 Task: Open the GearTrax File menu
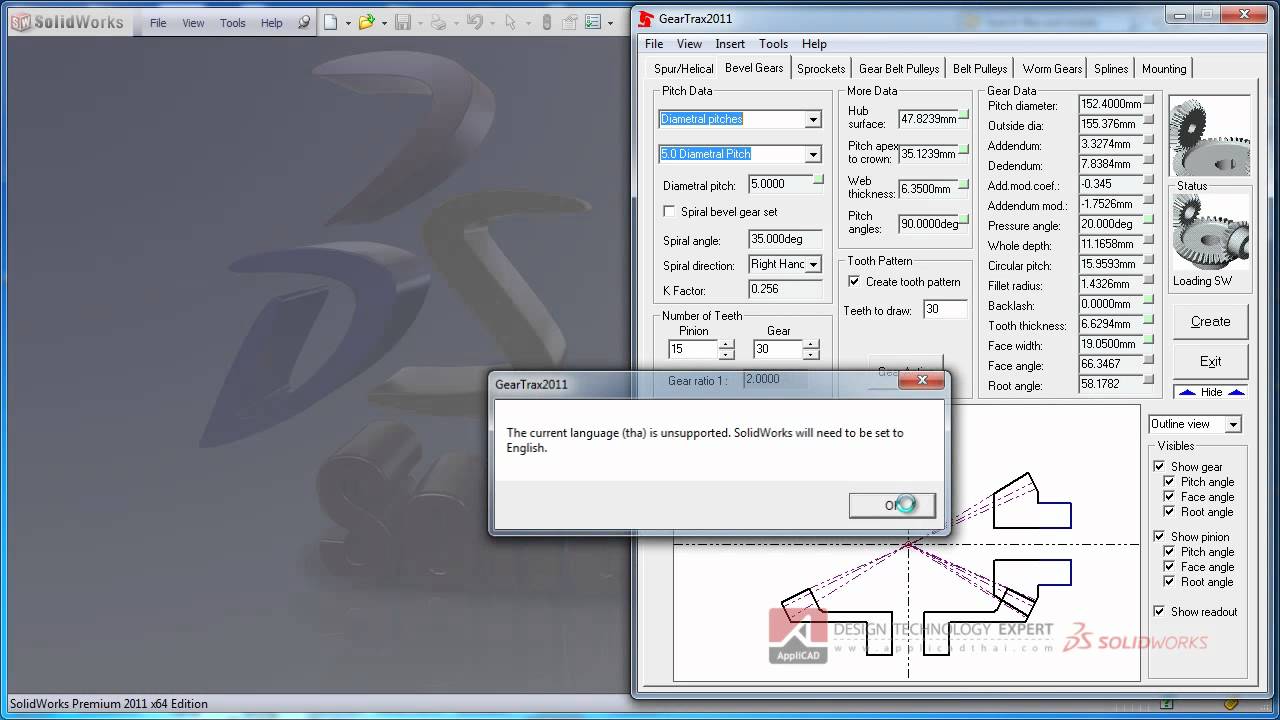(x=654, y=44)
